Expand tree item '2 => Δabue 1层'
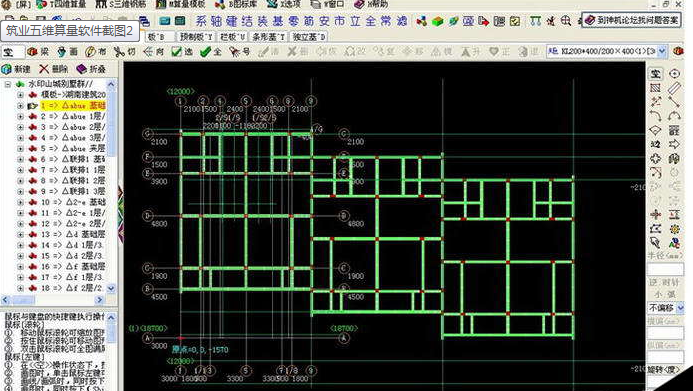This screenshot has width=693, height=391. click(20, 116)
